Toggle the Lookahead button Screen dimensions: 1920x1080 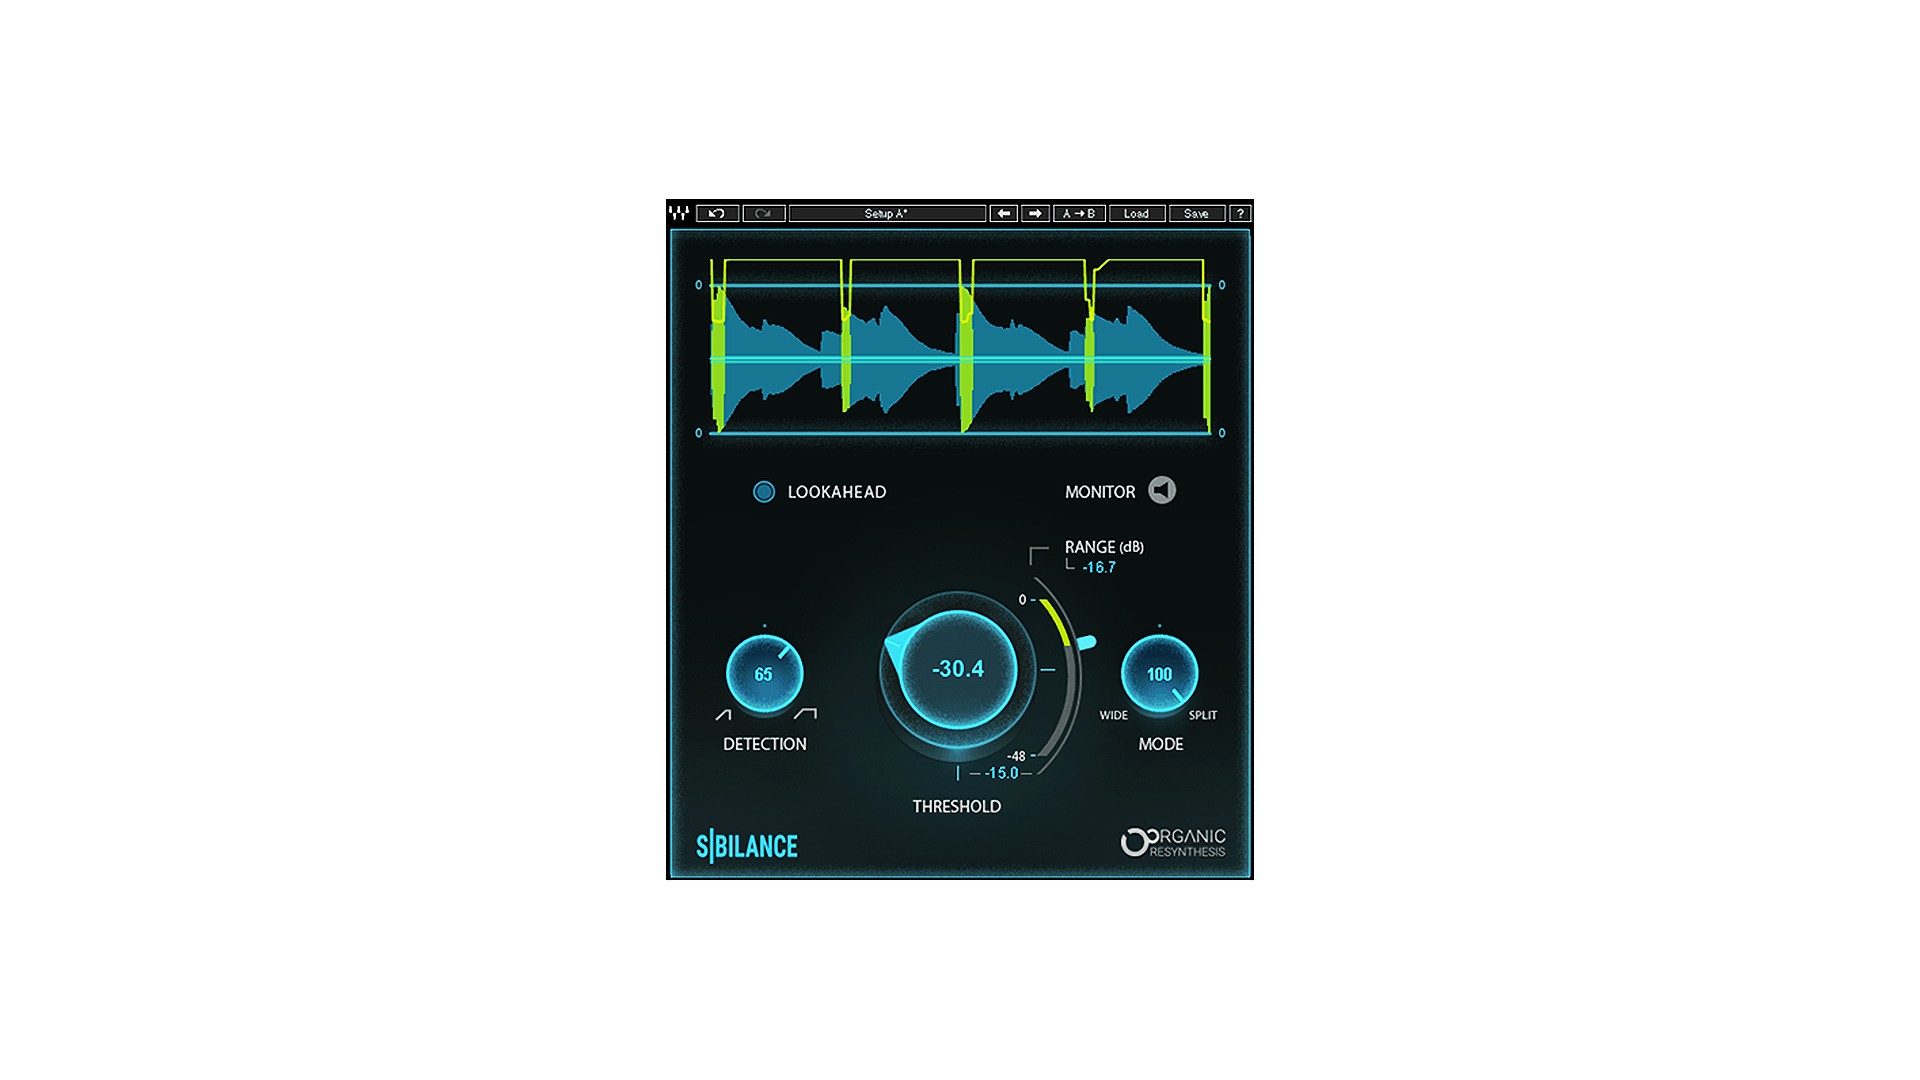click(764, 492)
